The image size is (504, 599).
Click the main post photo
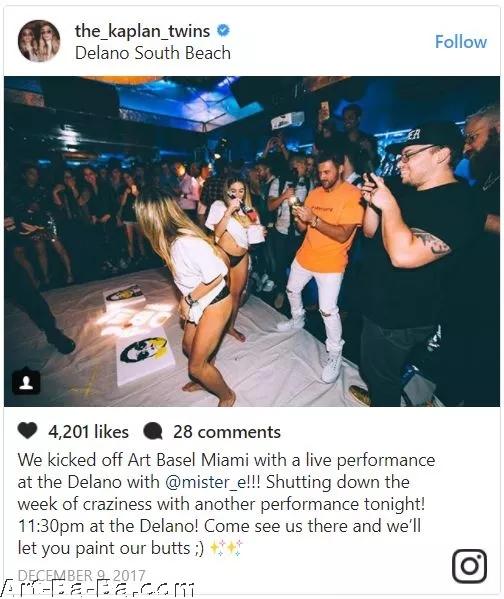click(x=252, y=241)
